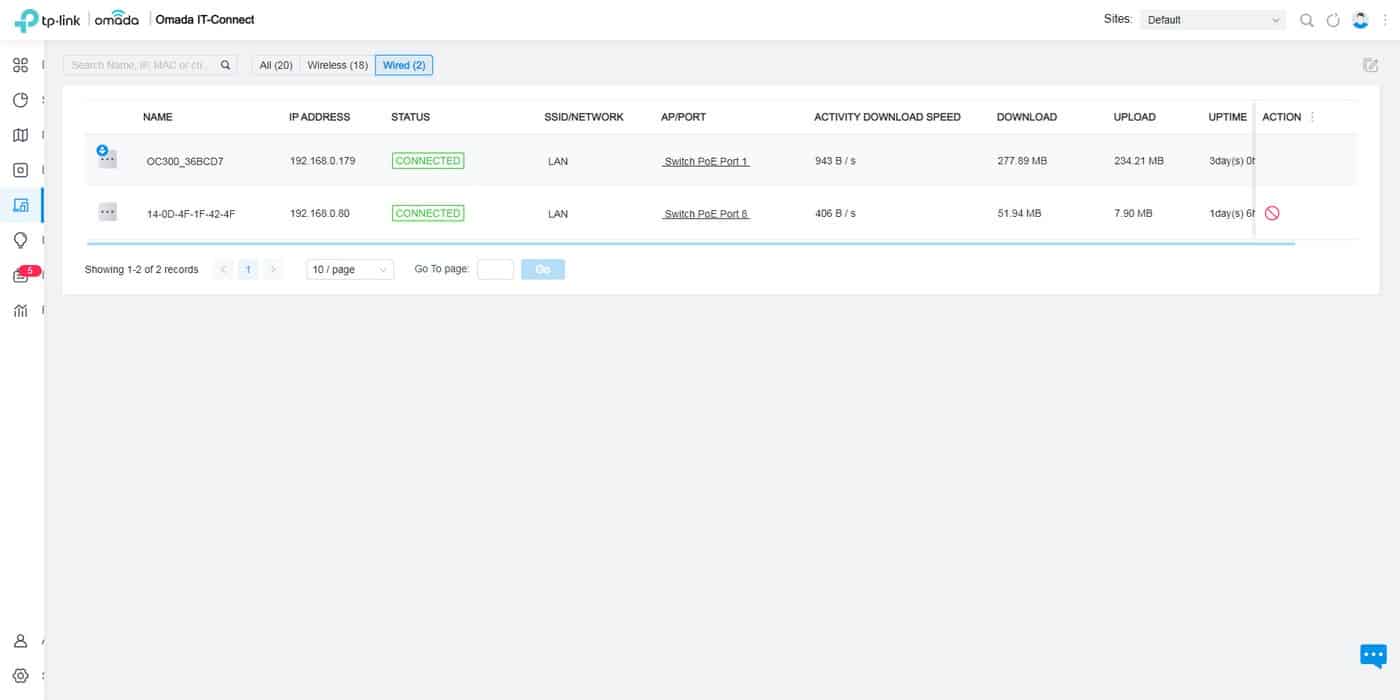This screenshot has width=1400, height=700.
Task: Open the chat support bubble icon
Action: point(1373,655)
